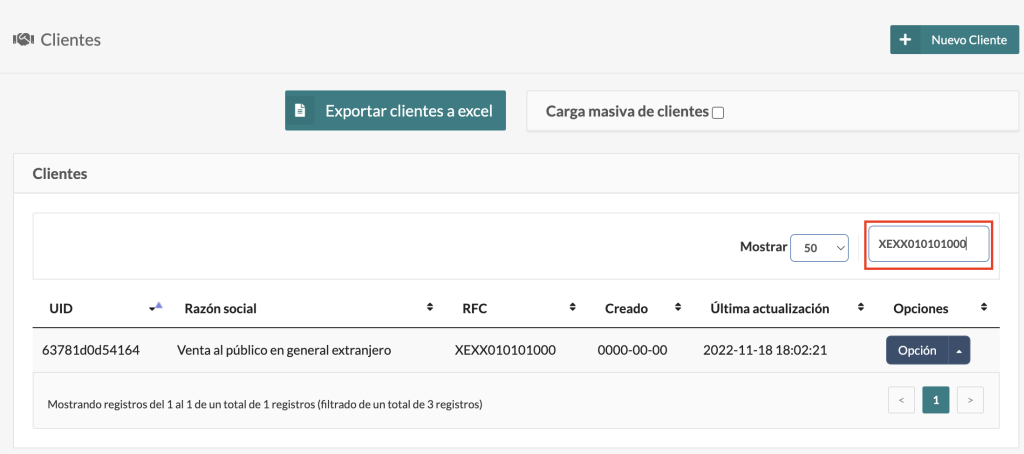Screen dimensions: 1024x454
Task: Enable Carga masiva de clientes checkbox
Action: point(718,113)
